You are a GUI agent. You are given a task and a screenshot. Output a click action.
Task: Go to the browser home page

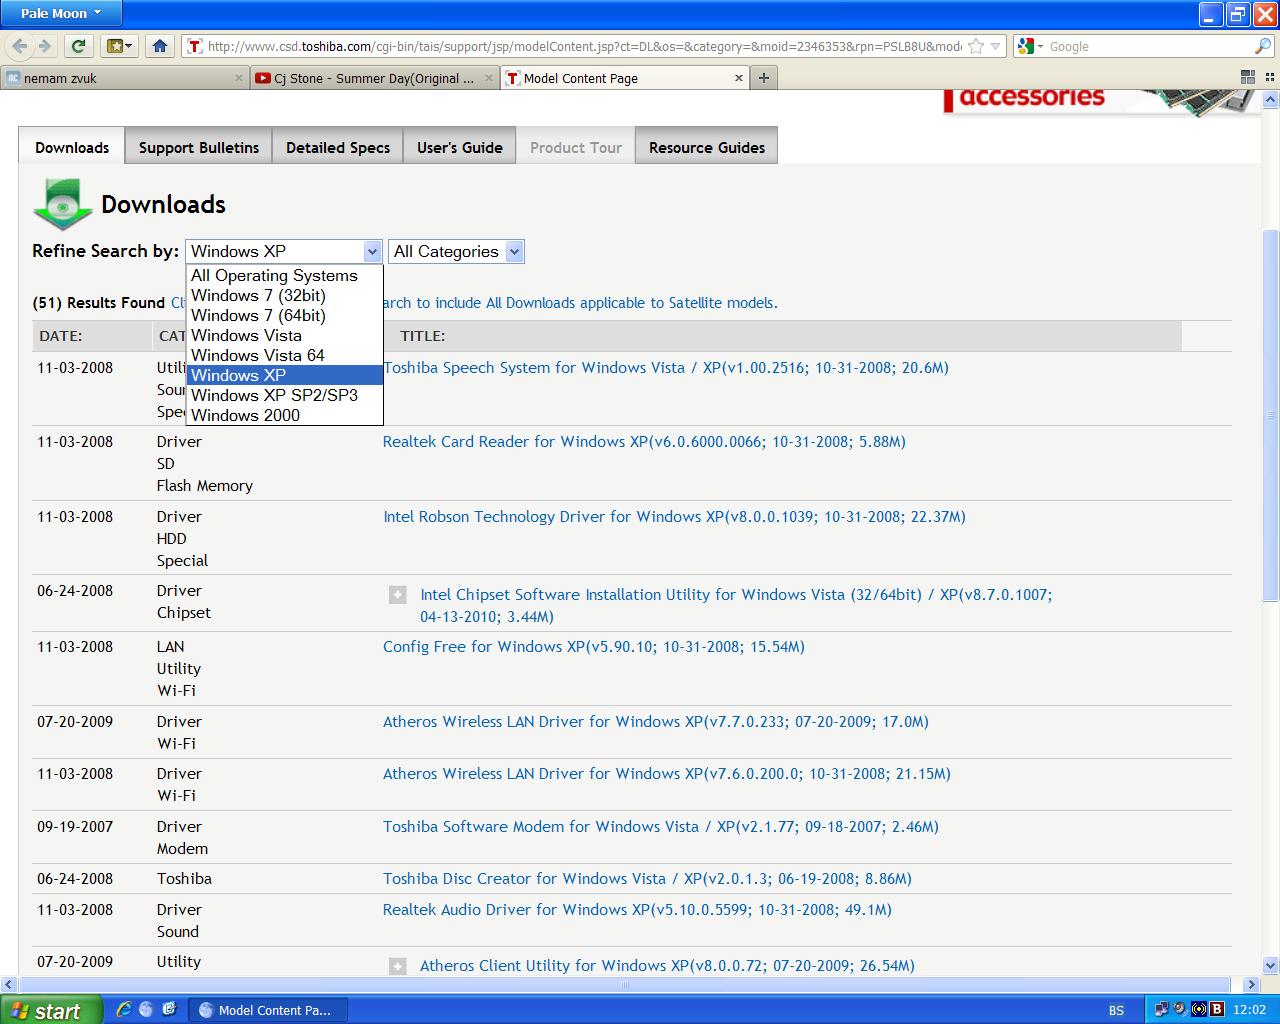click(159, 46)
